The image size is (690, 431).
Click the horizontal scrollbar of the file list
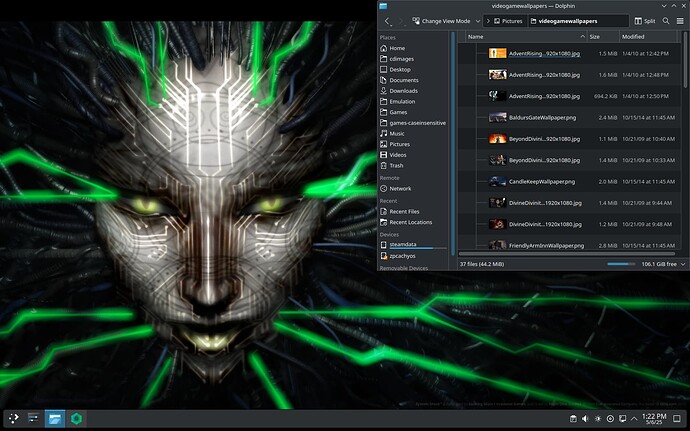tap(567, 254)
